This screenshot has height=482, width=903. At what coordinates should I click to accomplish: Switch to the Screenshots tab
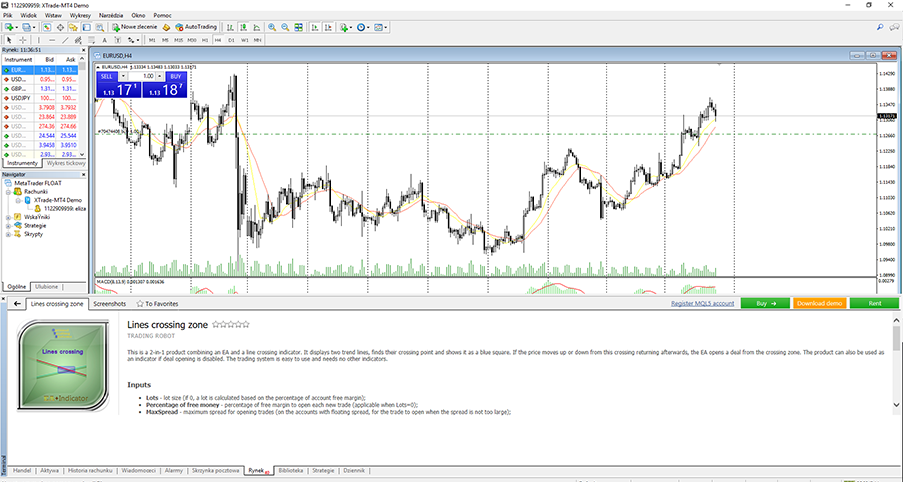[109, 302]
